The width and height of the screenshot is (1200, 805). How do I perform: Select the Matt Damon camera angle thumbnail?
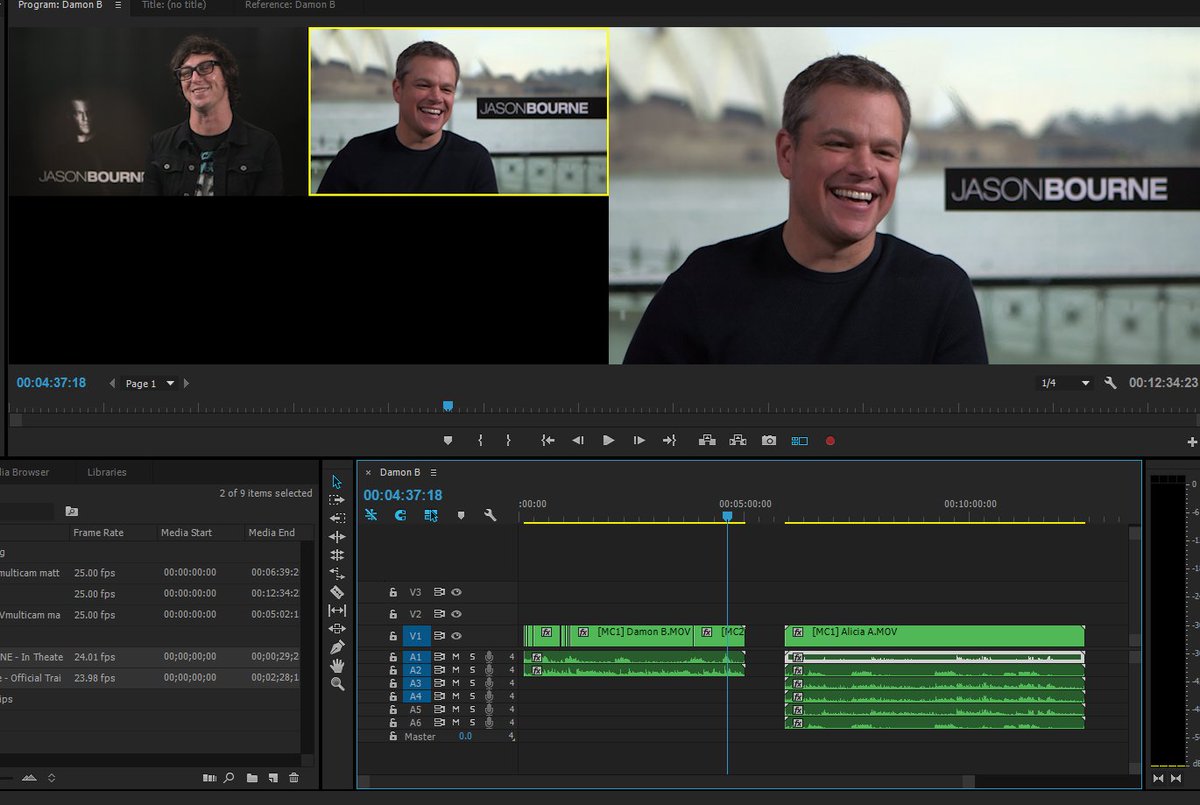click(x=458, y=111)
